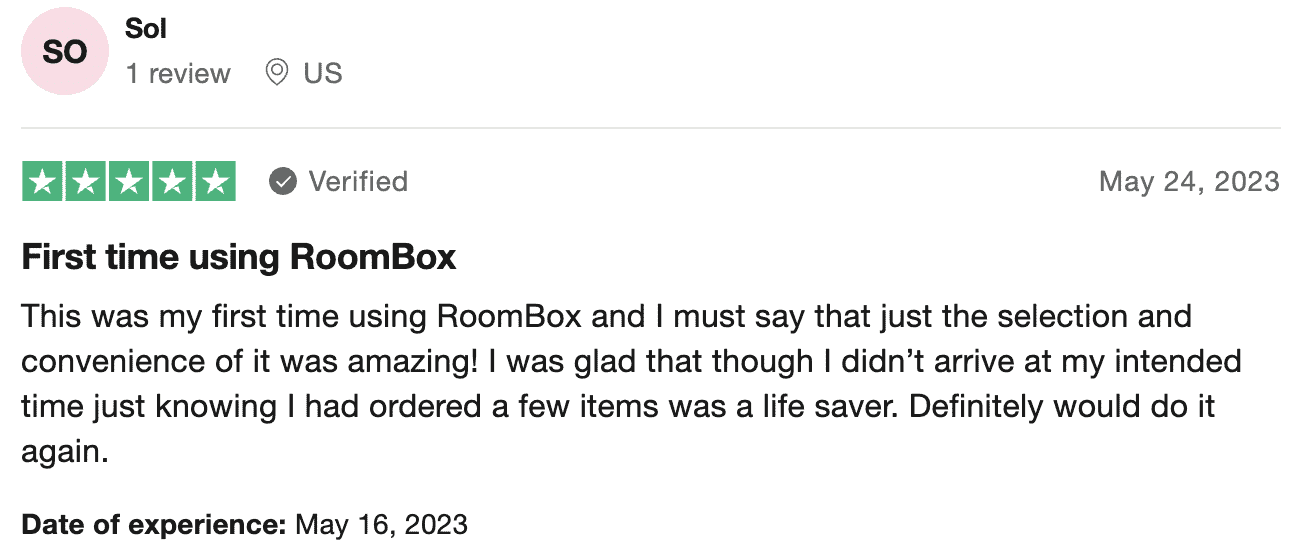
Task: Click the SO reviewer avatar circle
Action: tap(65, 53)
